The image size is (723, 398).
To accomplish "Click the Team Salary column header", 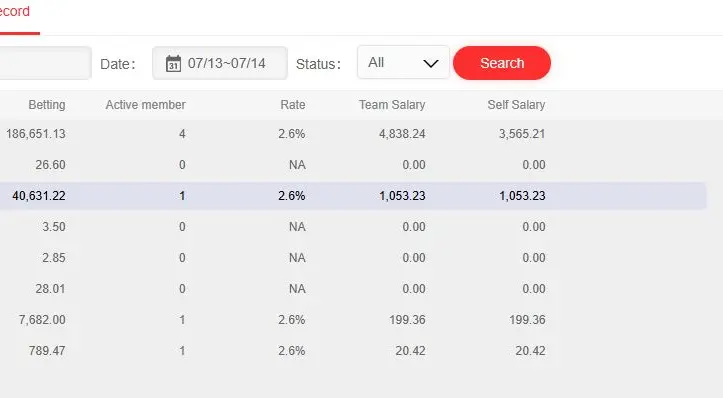I will [x=392, y=105].
